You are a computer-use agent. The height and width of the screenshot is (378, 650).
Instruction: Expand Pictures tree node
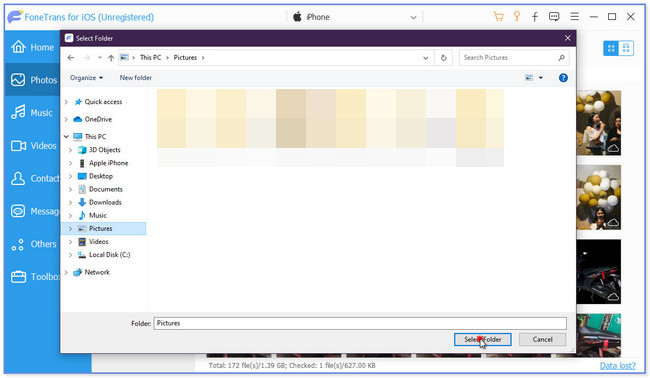pos(70,229)
